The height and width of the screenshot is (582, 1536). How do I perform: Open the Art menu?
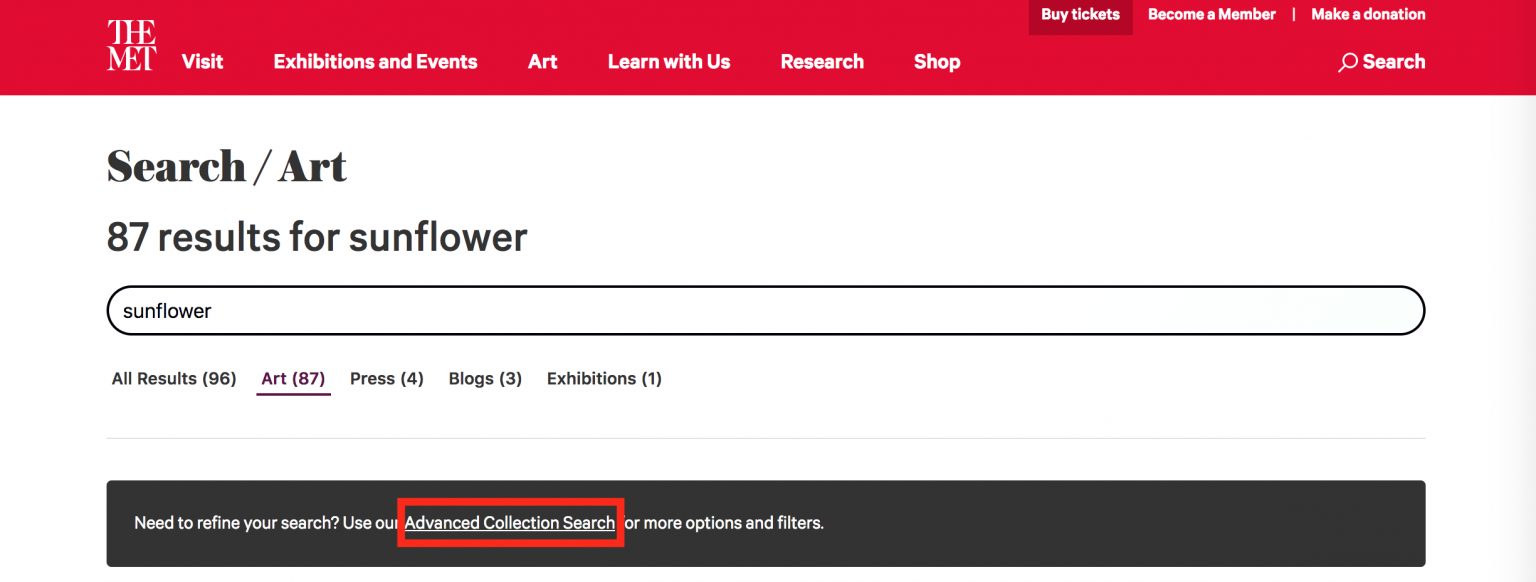click(x=542, y=61)
